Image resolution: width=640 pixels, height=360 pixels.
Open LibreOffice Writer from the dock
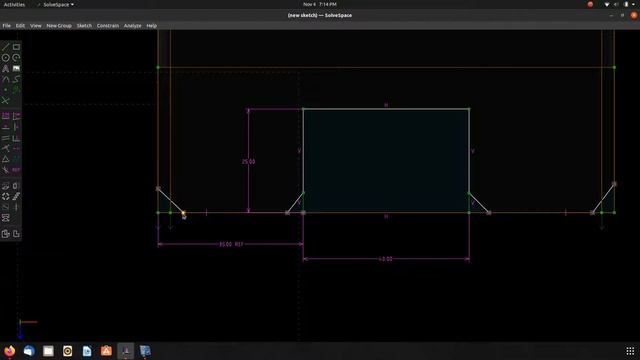click(87, 351)
